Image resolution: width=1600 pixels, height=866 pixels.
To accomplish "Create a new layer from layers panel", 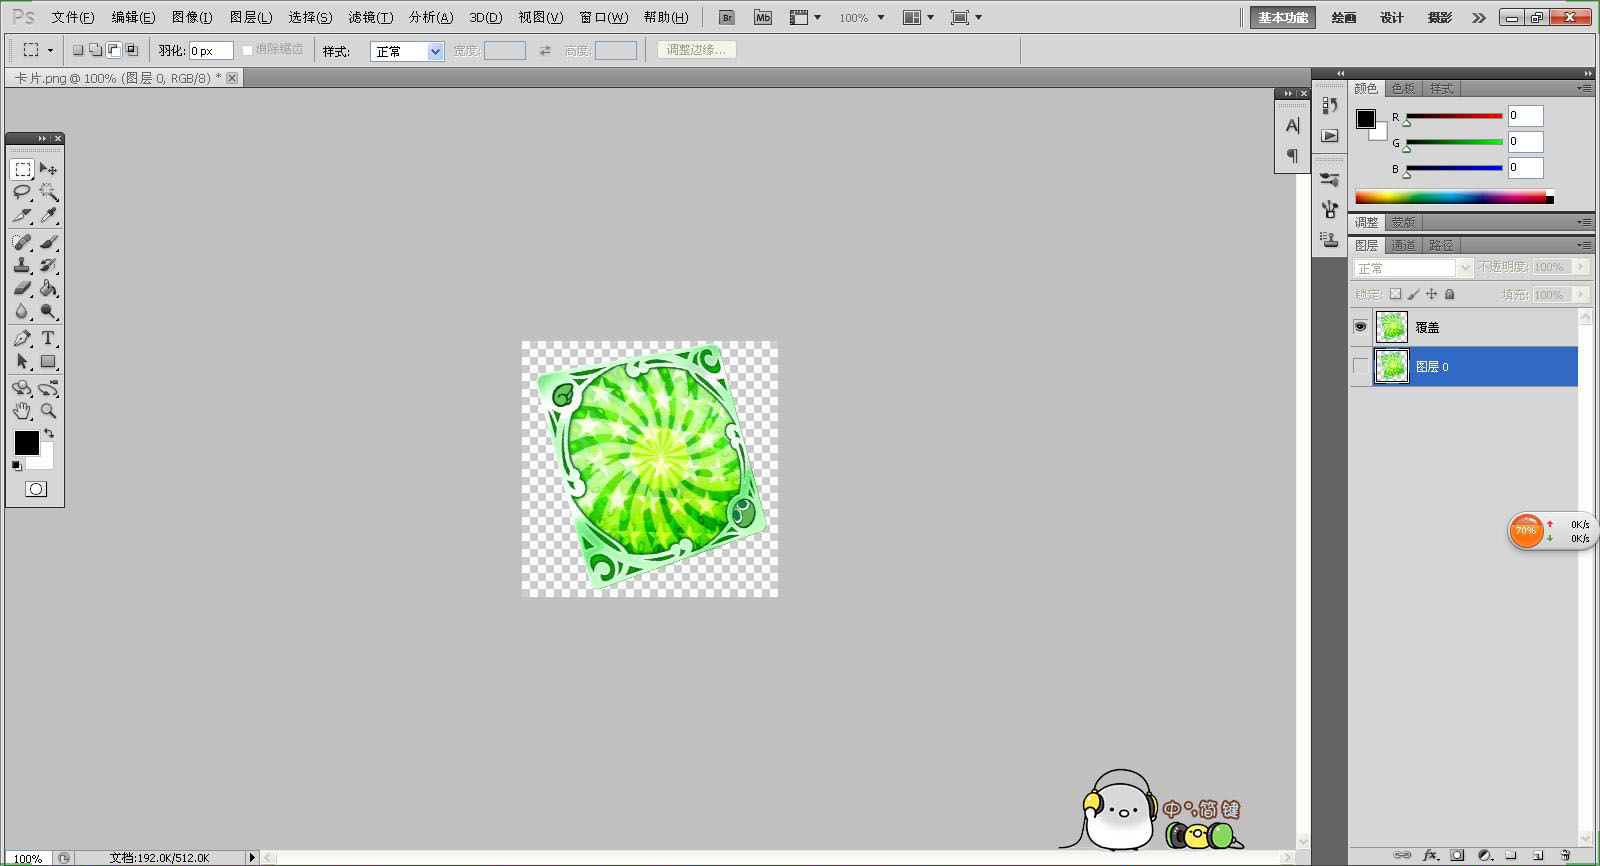I will [x=1539, y=855].
